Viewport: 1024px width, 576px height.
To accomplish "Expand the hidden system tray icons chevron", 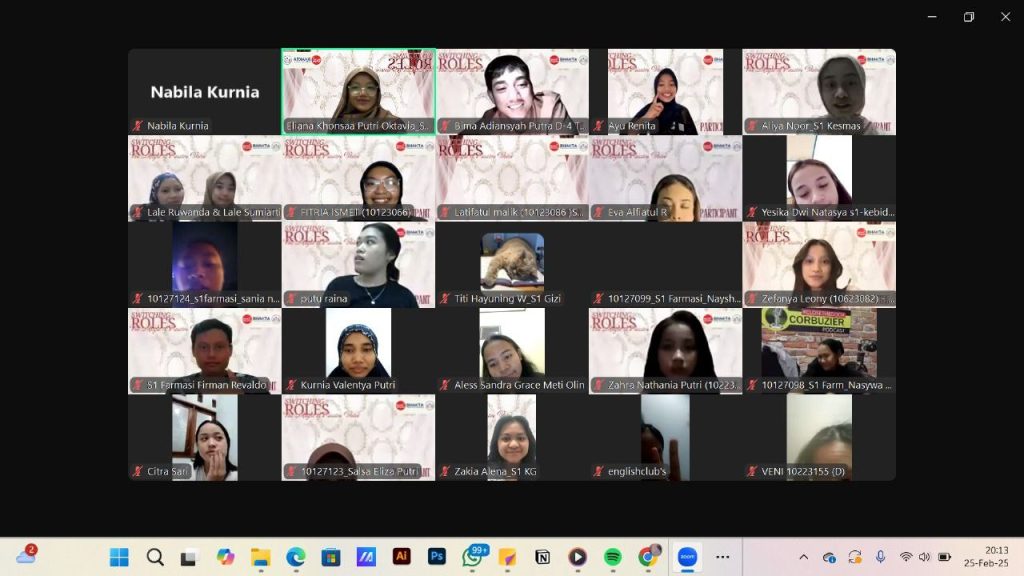I will coord(803,557).
